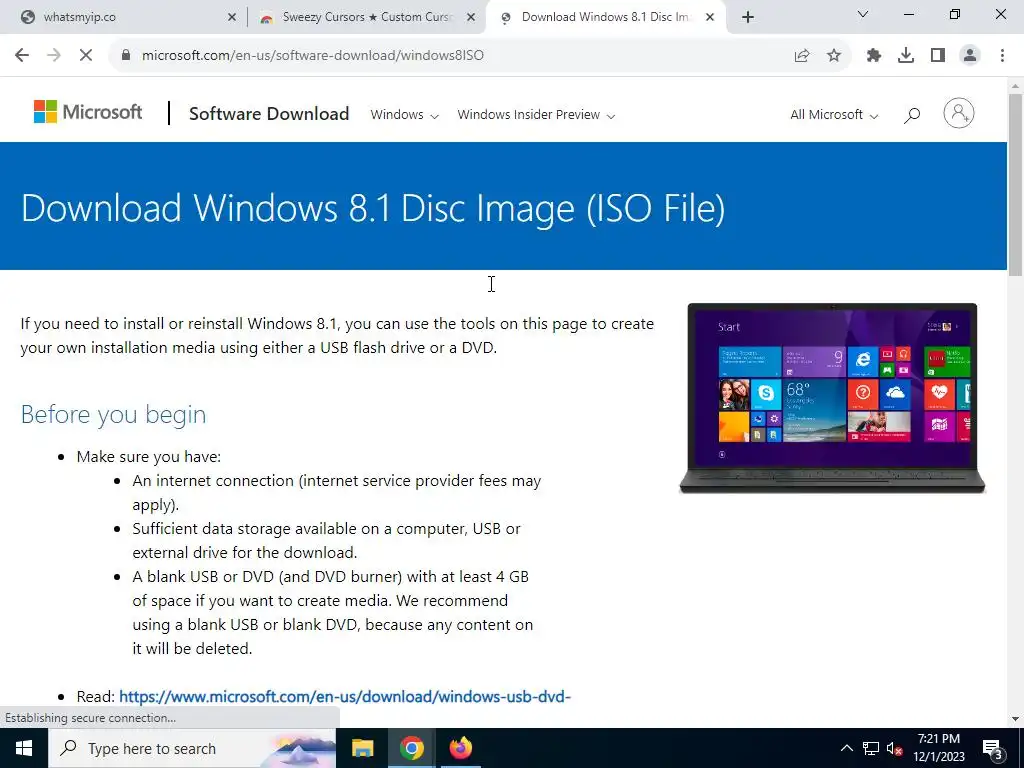Select Download Windows 8.1 Disc Image tab
Screen dimensions: 1024x768
pos(604,17)
